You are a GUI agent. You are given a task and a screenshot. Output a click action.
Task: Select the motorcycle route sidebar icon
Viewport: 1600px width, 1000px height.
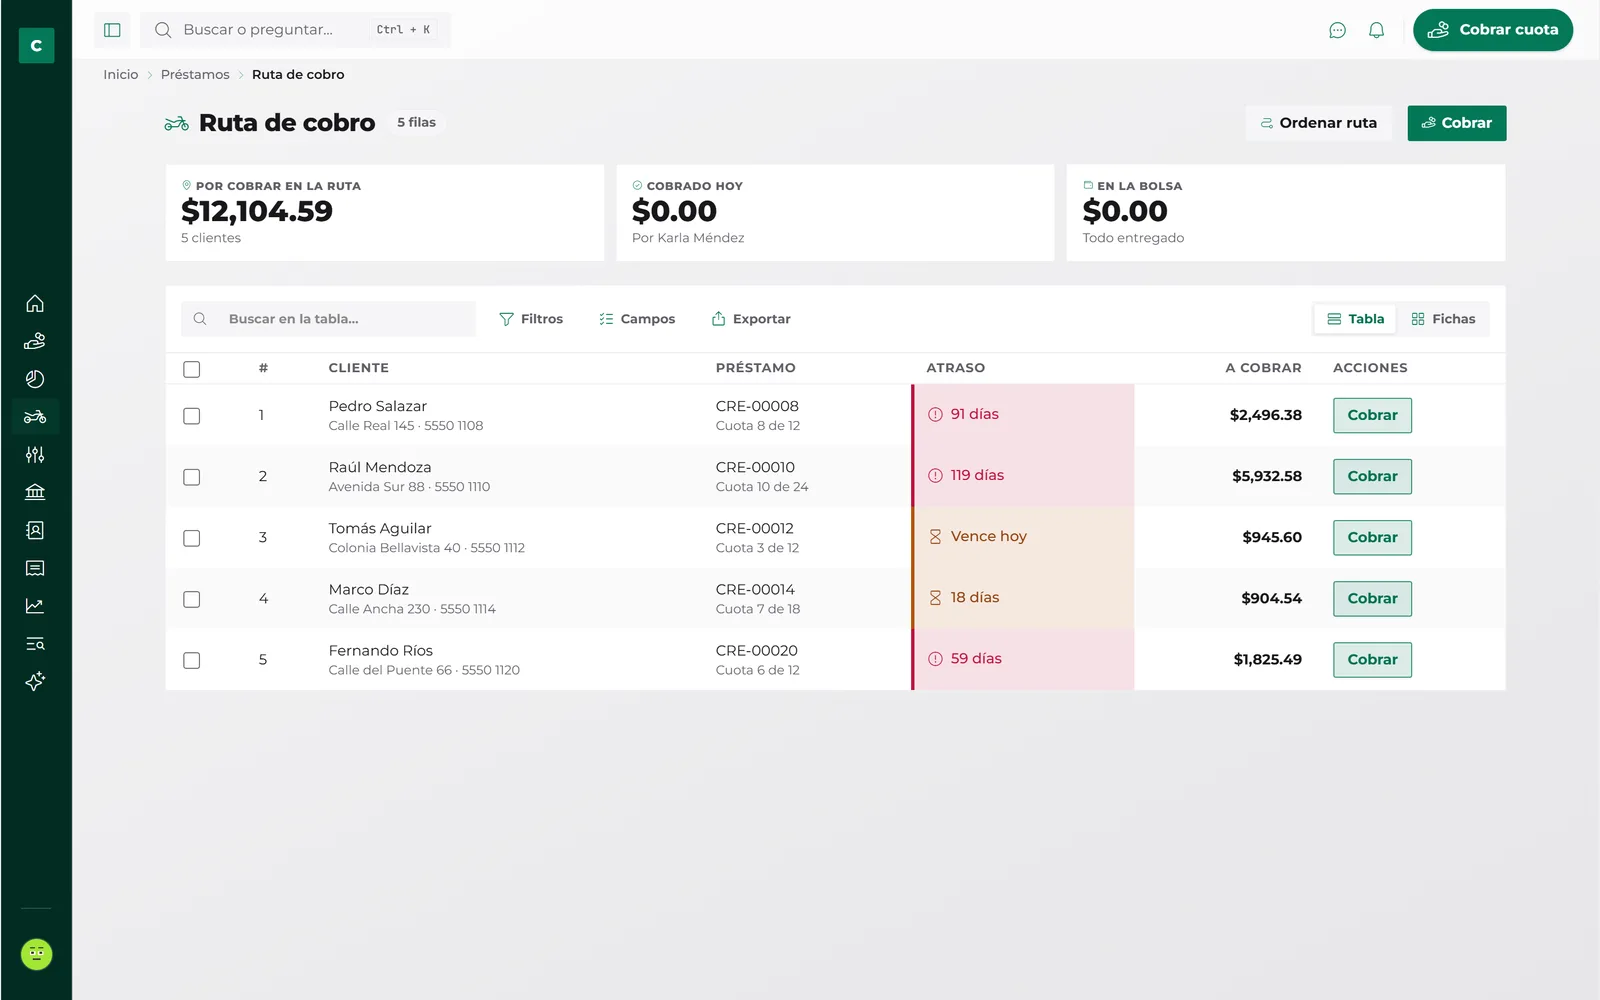click(x=35, y=417)
